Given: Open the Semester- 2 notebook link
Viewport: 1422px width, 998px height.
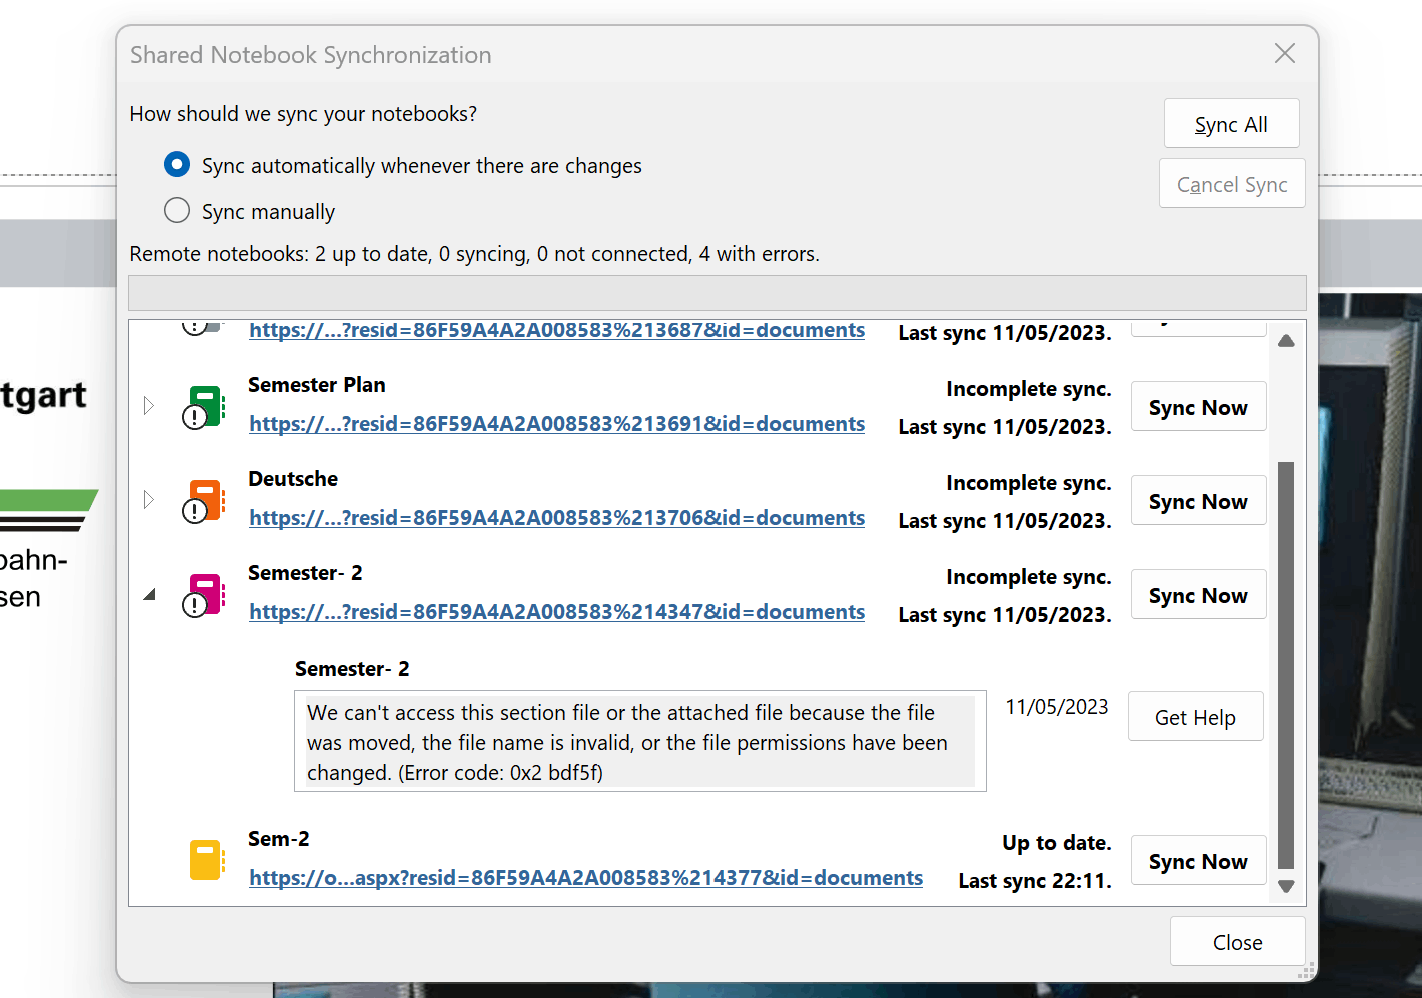Looking at the screenshot, I should [557, 612].
